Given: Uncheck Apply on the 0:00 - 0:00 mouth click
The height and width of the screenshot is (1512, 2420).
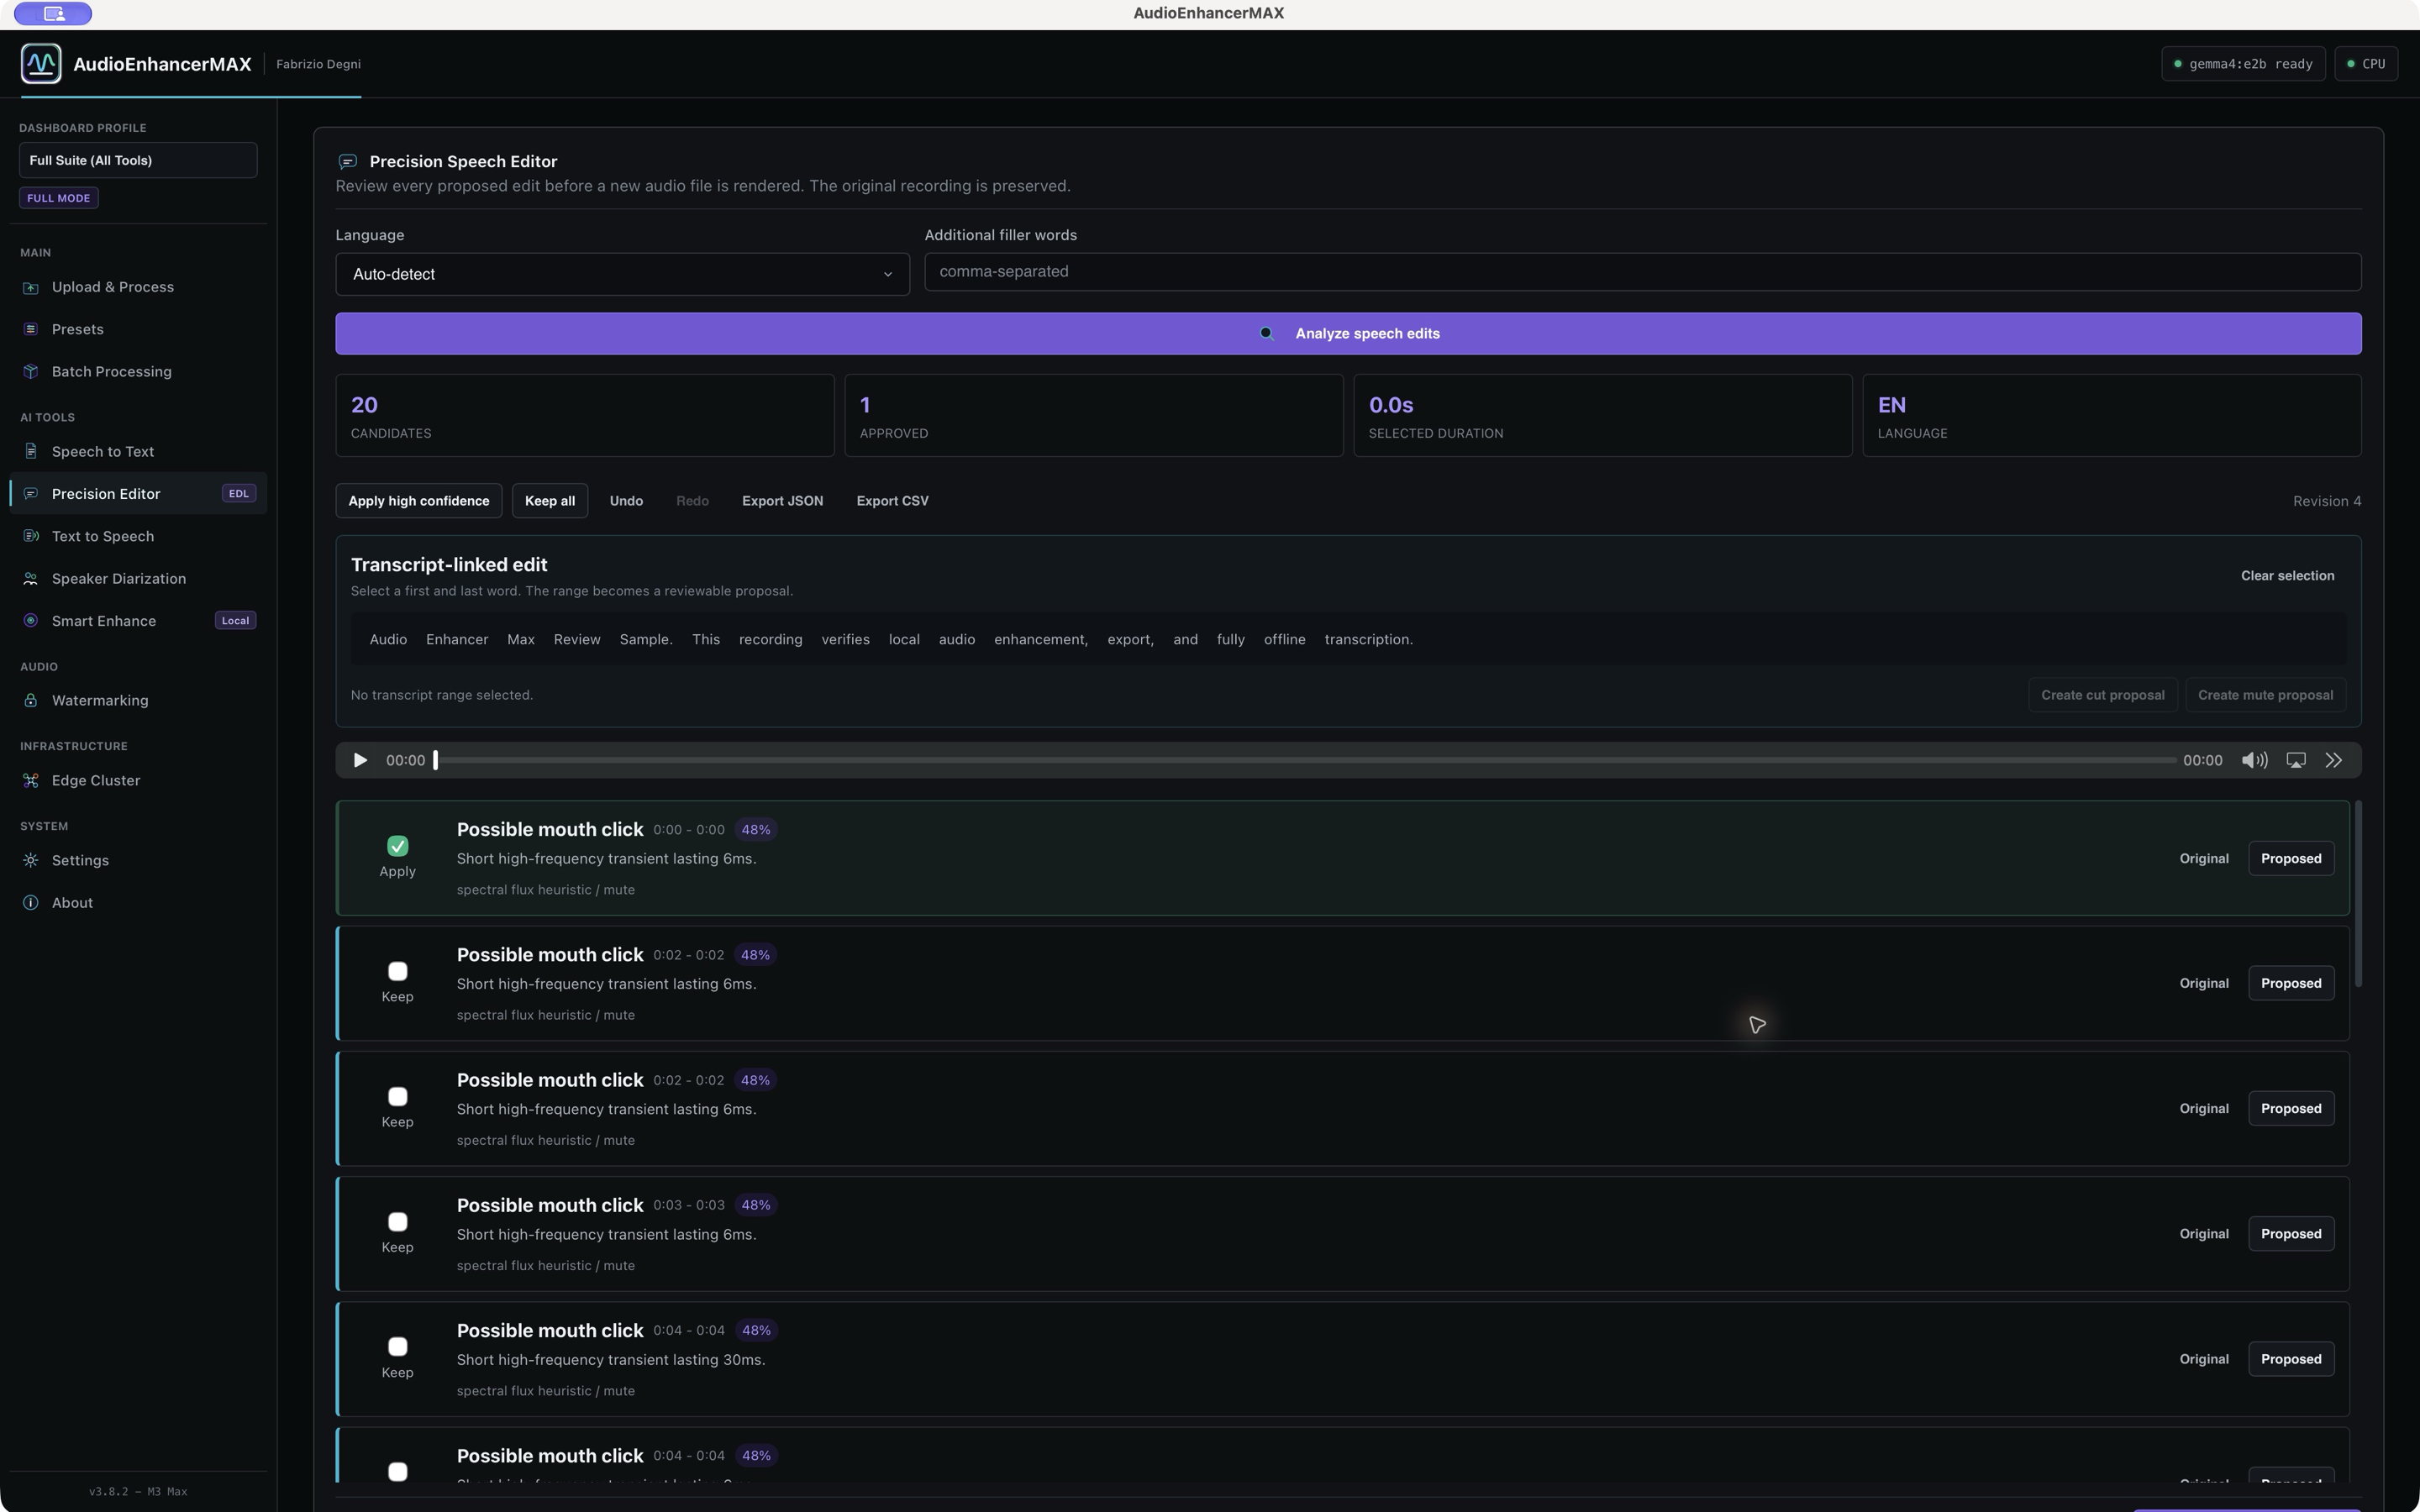Looking at the screenshot, I should pyautogui.click(x=397, y=847).
